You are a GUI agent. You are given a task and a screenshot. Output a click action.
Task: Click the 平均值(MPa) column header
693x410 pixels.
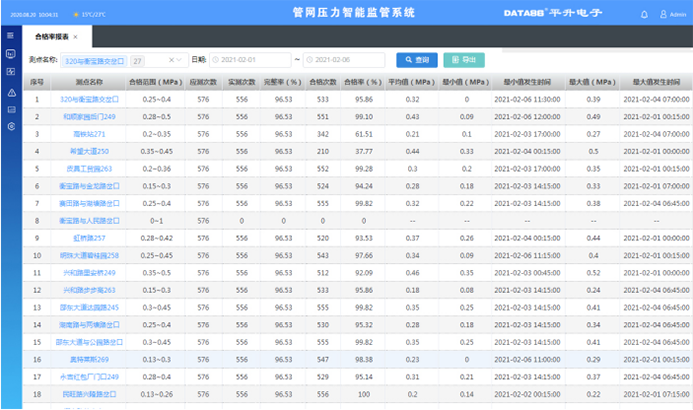point(412,82)
